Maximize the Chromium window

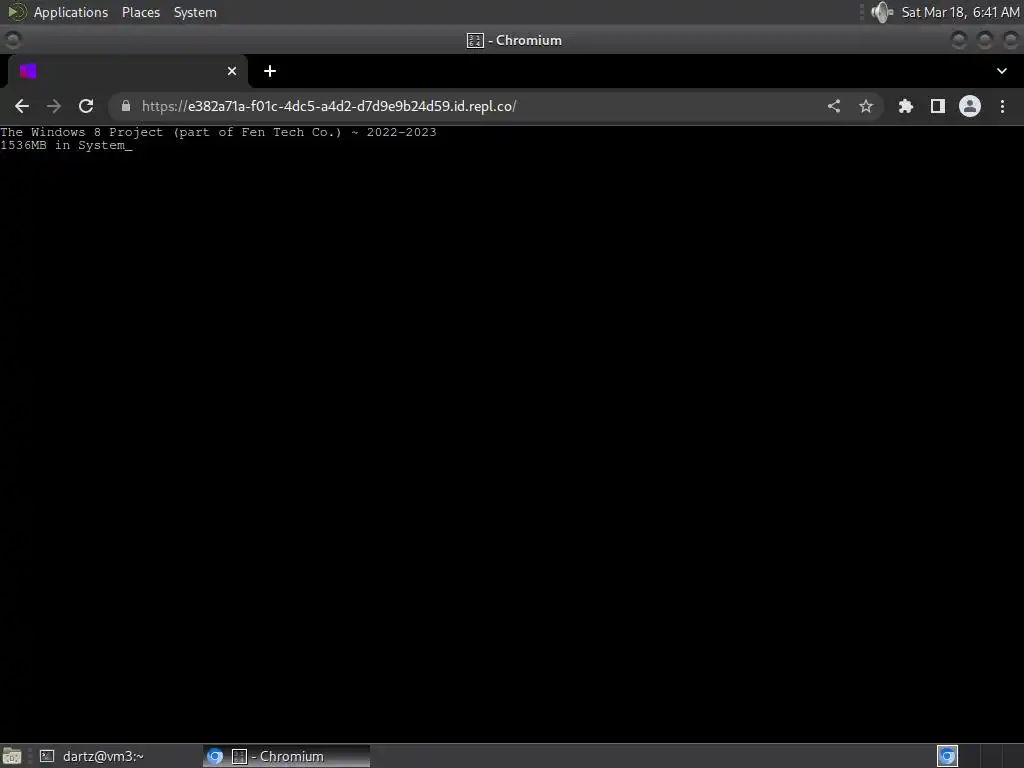[985, 40]
